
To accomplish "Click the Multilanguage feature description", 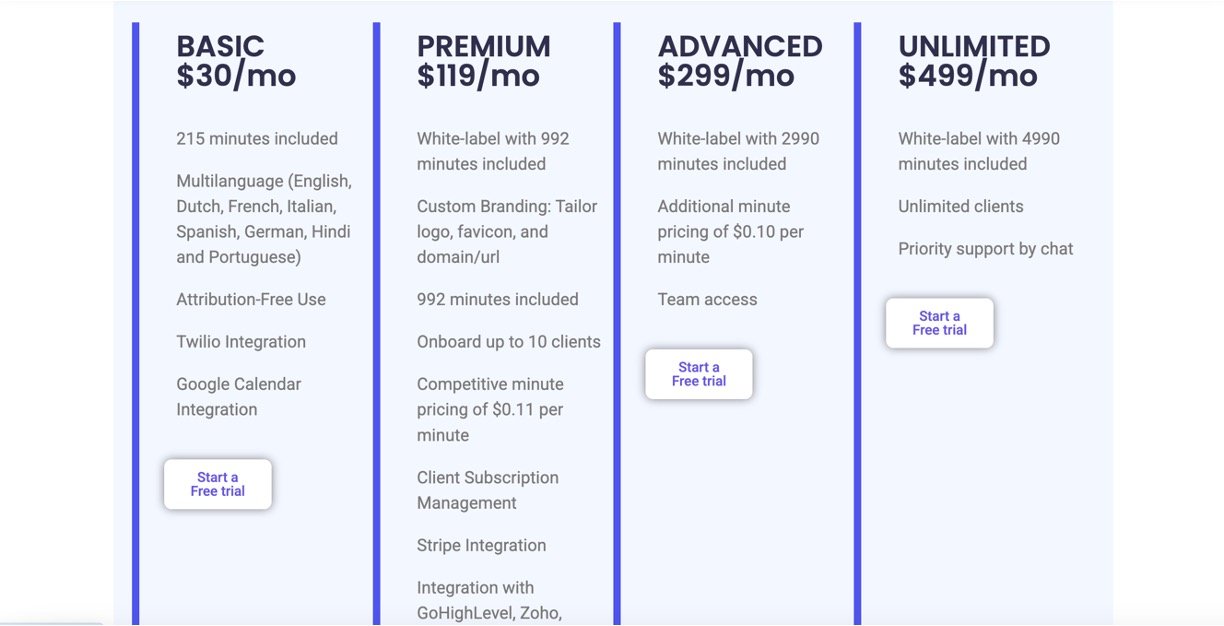I will coord(264,219).
